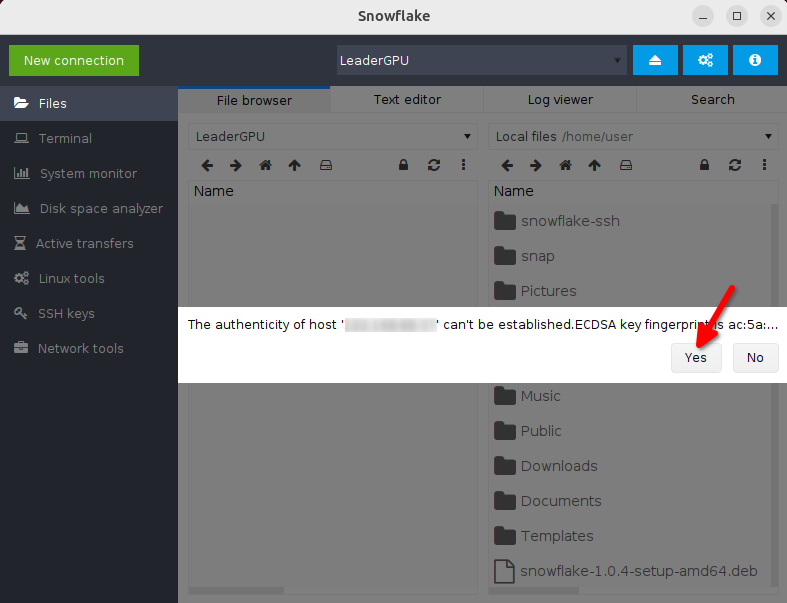Select Files in the sidebar
The height and width of the screenshot is (603, 787).
pos(89,103)
